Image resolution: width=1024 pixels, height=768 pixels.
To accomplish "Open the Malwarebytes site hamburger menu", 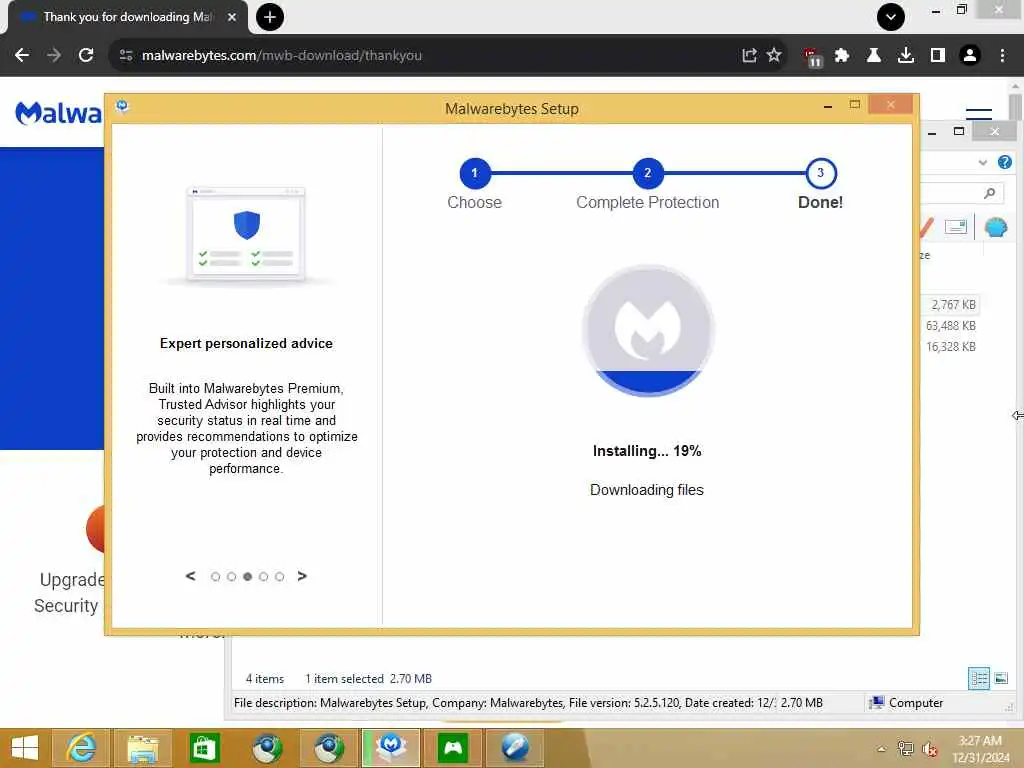I will click(x=979, y=114).
